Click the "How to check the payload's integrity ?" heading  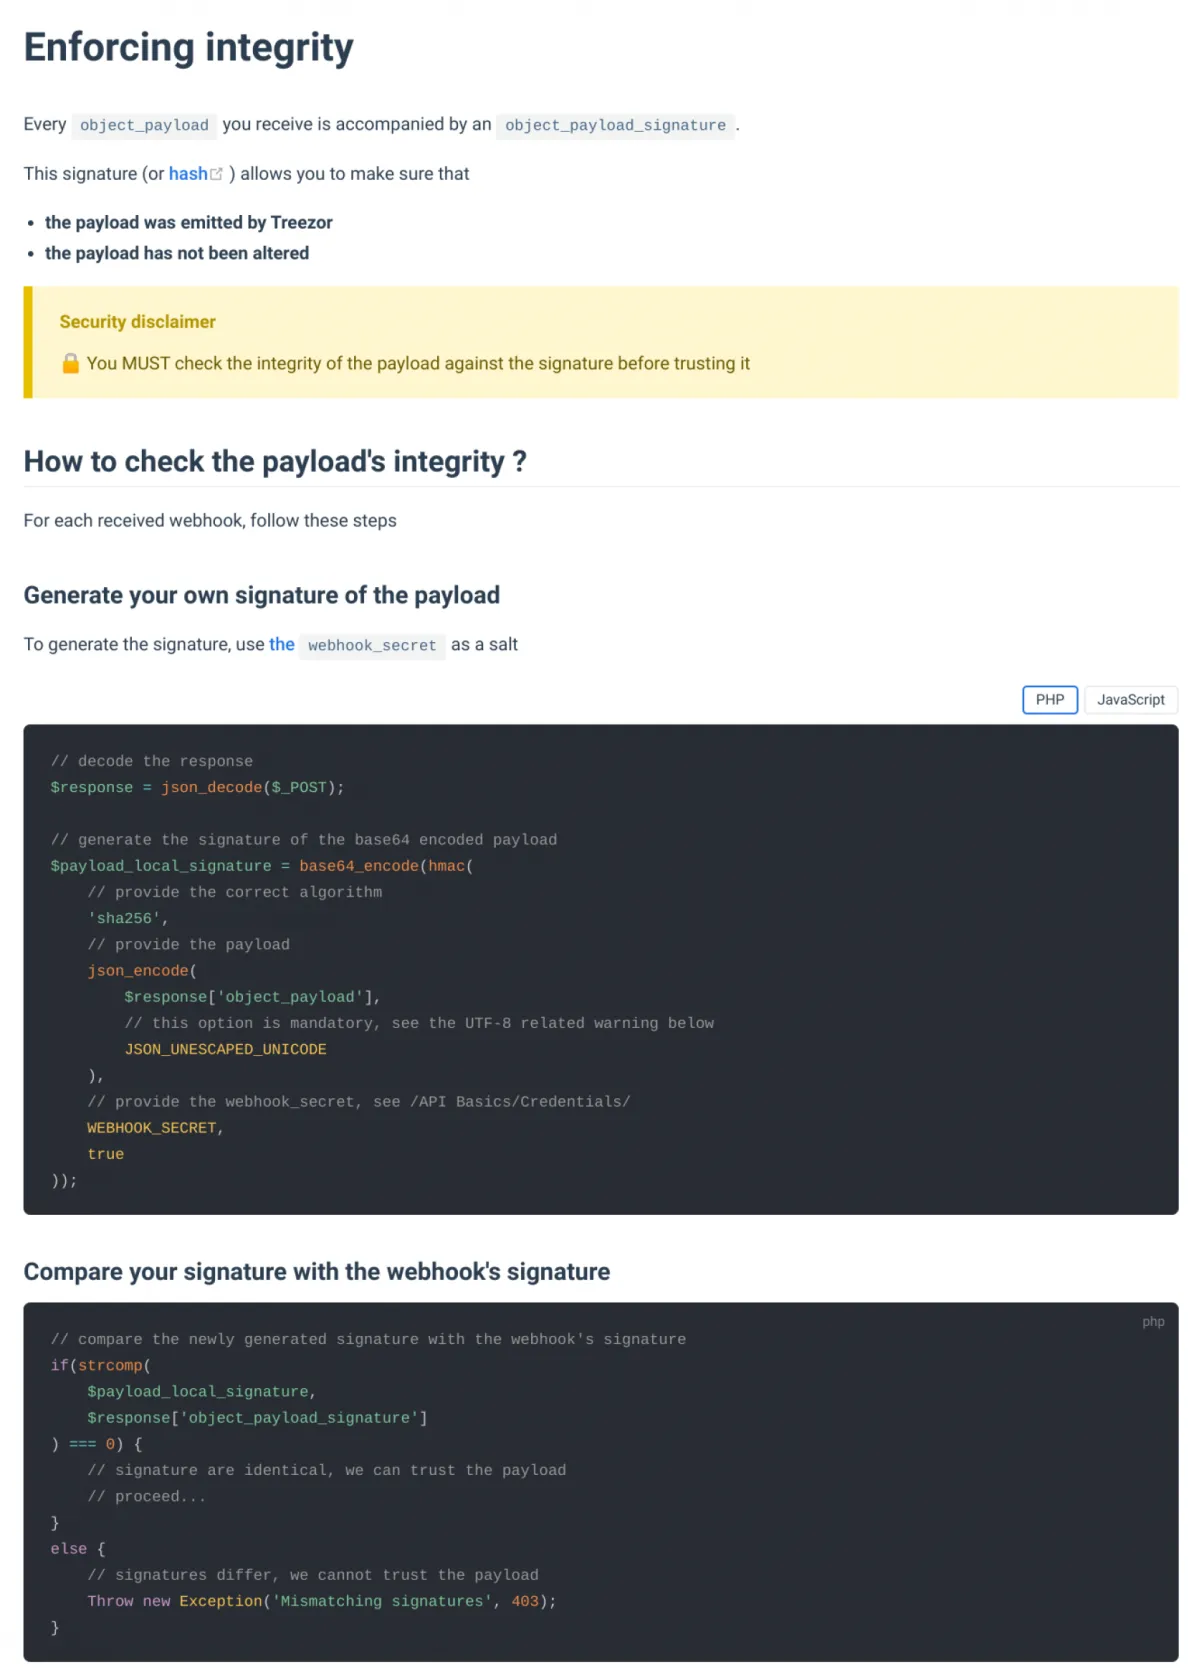pos(275,461)
